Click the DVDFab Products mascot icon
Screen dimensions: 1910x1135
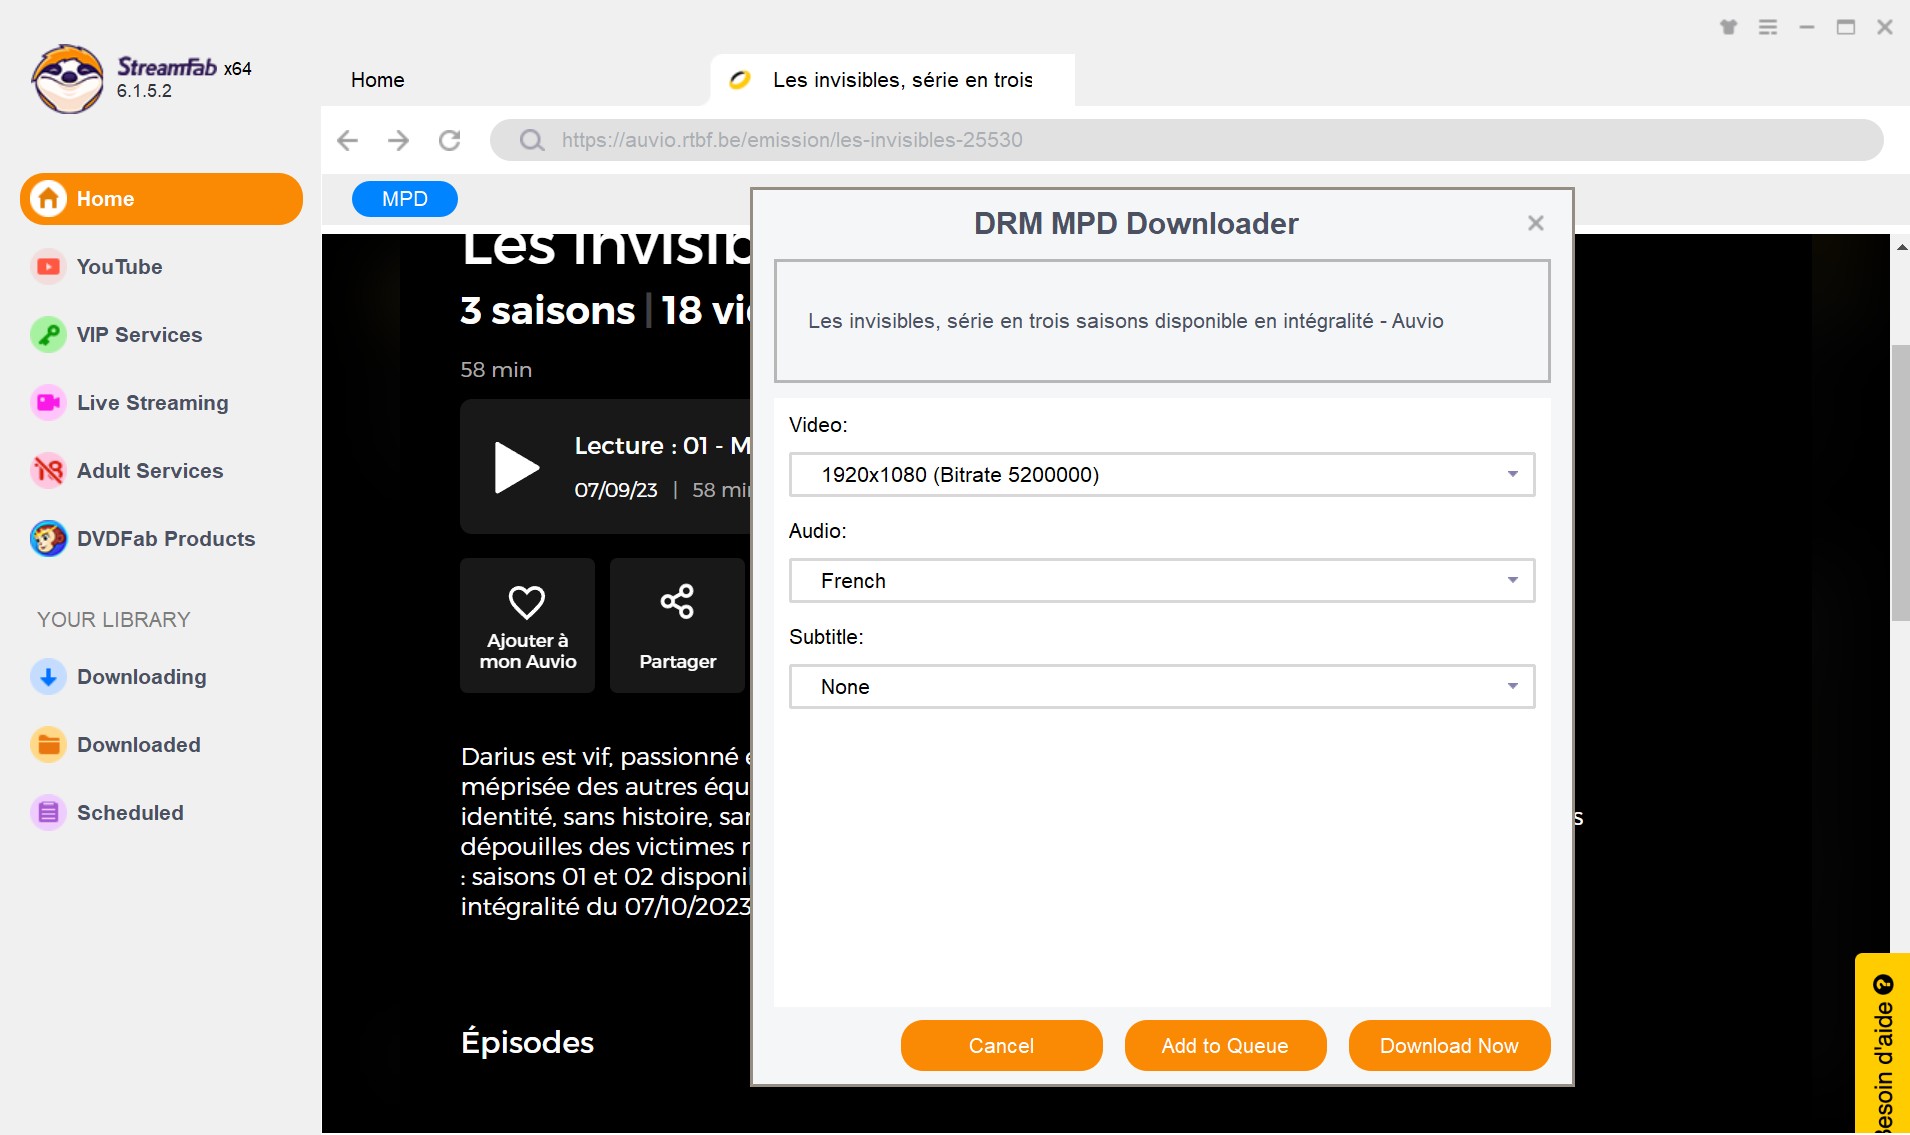pyautogui.click(x=48, y=539)
